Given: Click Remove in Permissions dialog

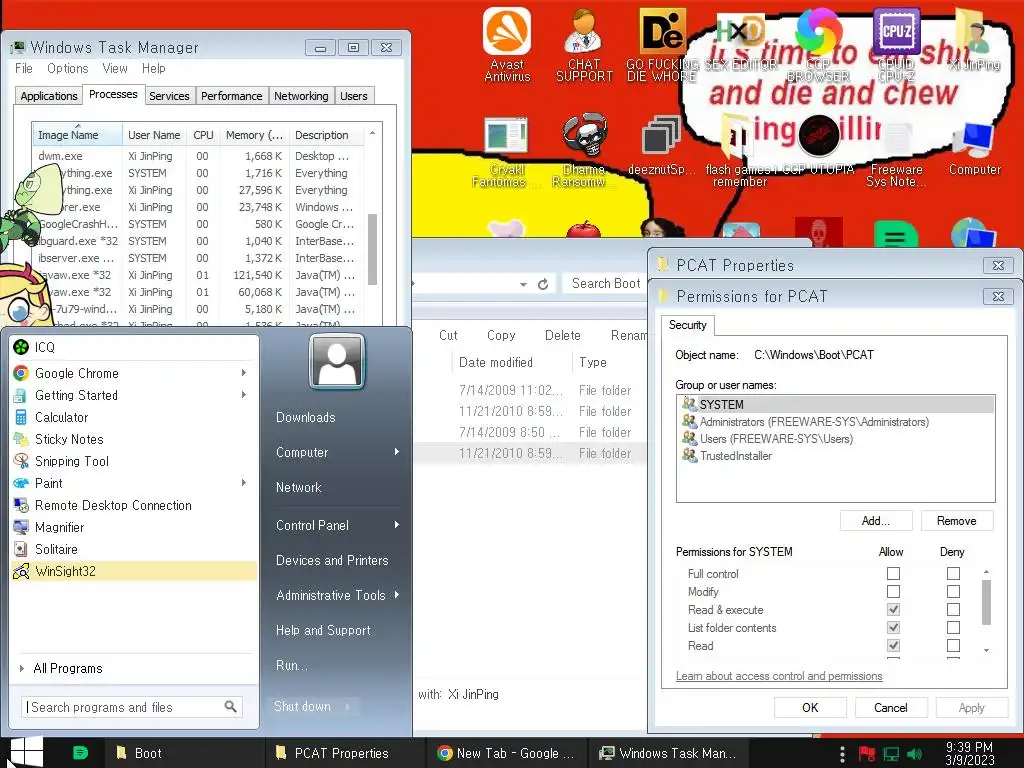Looking at the screenshot, I should pyautogui.click(x=957, y=520).
